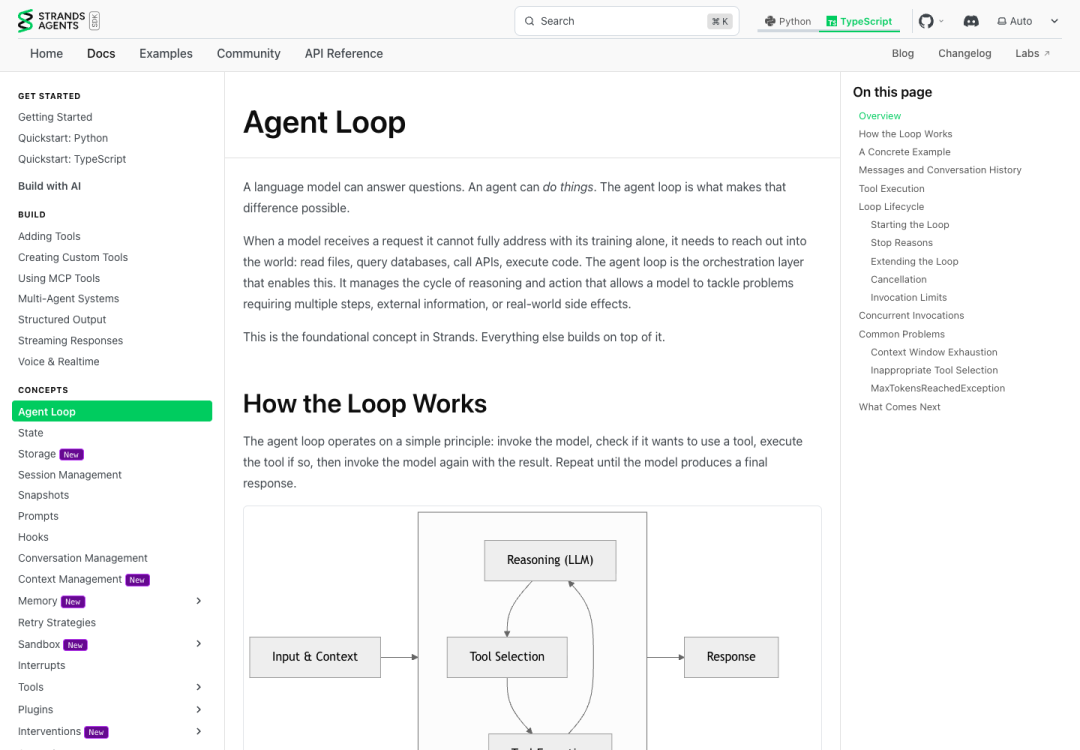Image resolution: width=1080 pixels, height=750 pixels.
Task: Expand the Memory sidebar section
Action: (198, 601)
